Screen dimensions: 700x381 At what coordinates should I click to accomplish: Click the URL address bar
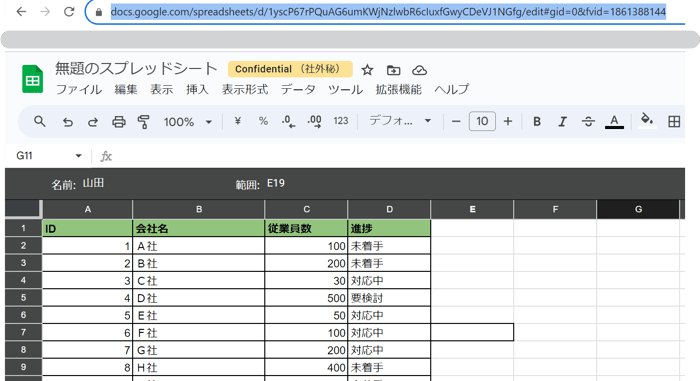click(x=388, y=12)
